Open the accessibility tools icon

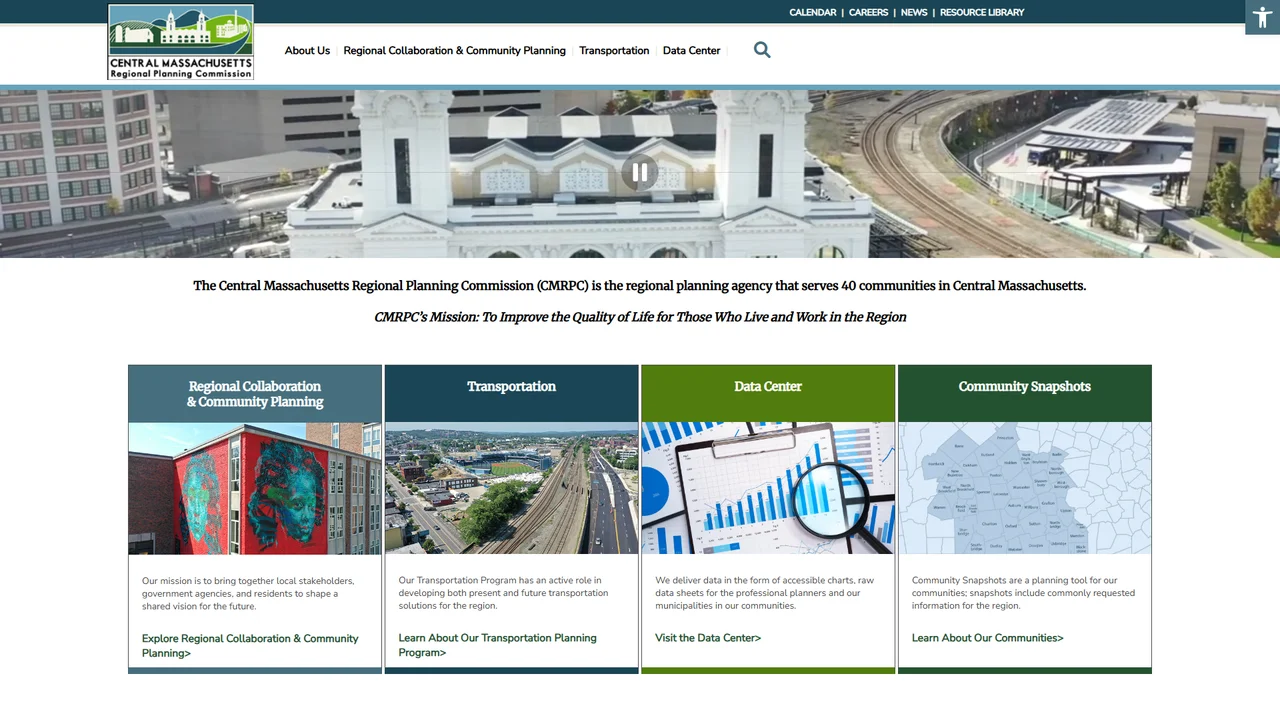pos(1262,18)
